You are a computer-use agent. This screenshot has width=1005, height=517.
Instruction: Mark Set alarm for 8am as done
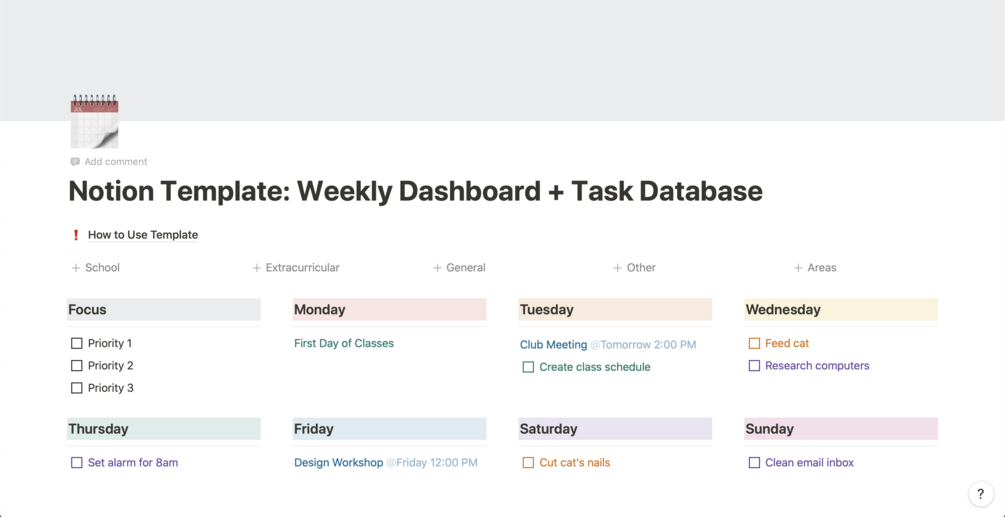point(77,463)
